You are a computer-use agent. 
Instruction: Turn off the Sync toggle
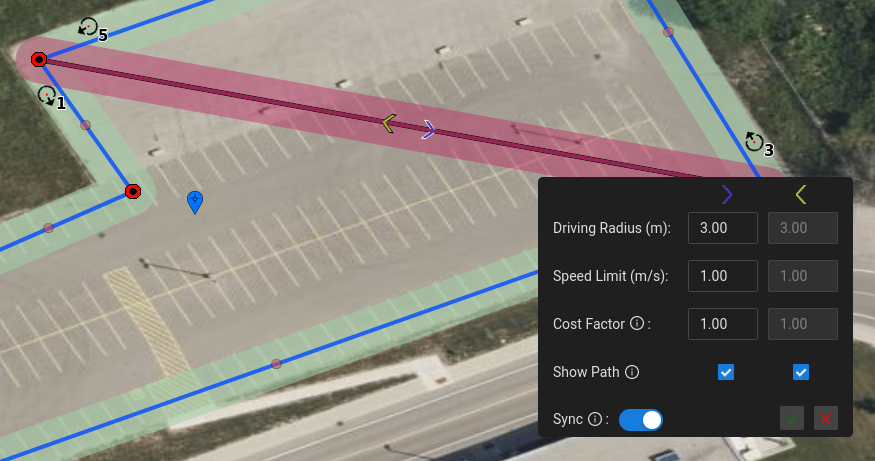[x=641, y=420]
